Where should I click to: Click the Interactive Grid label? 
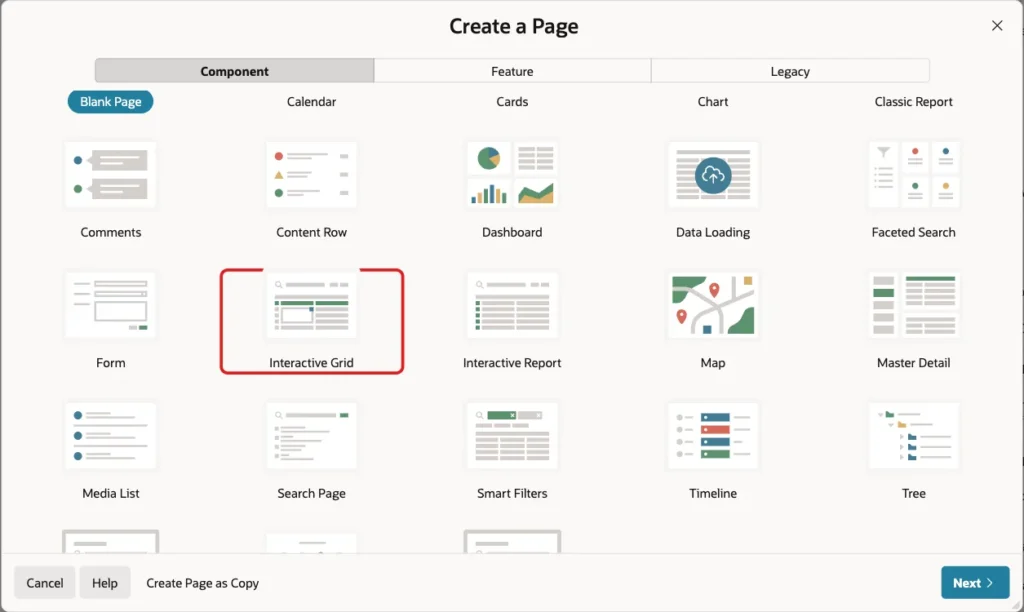(312, 362)
